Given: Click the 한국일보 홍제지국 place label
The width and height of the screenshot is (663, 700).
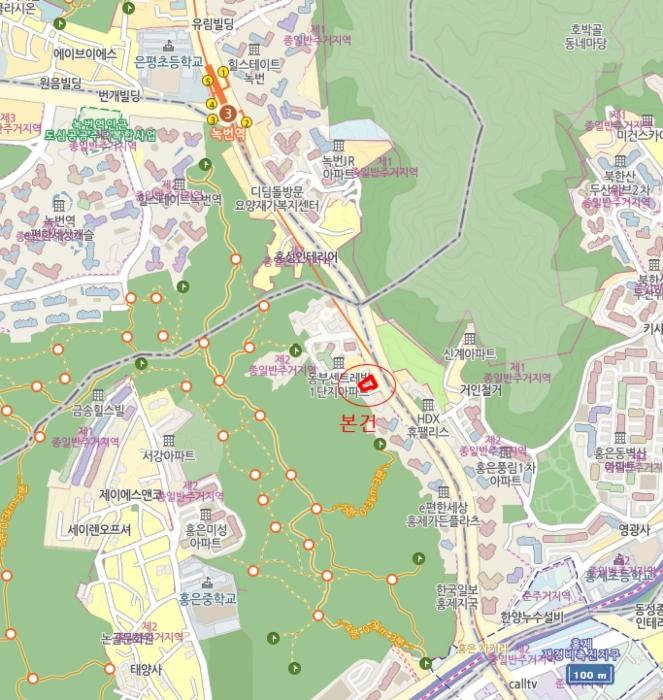Looking at the screenshot, I should 460,595.
